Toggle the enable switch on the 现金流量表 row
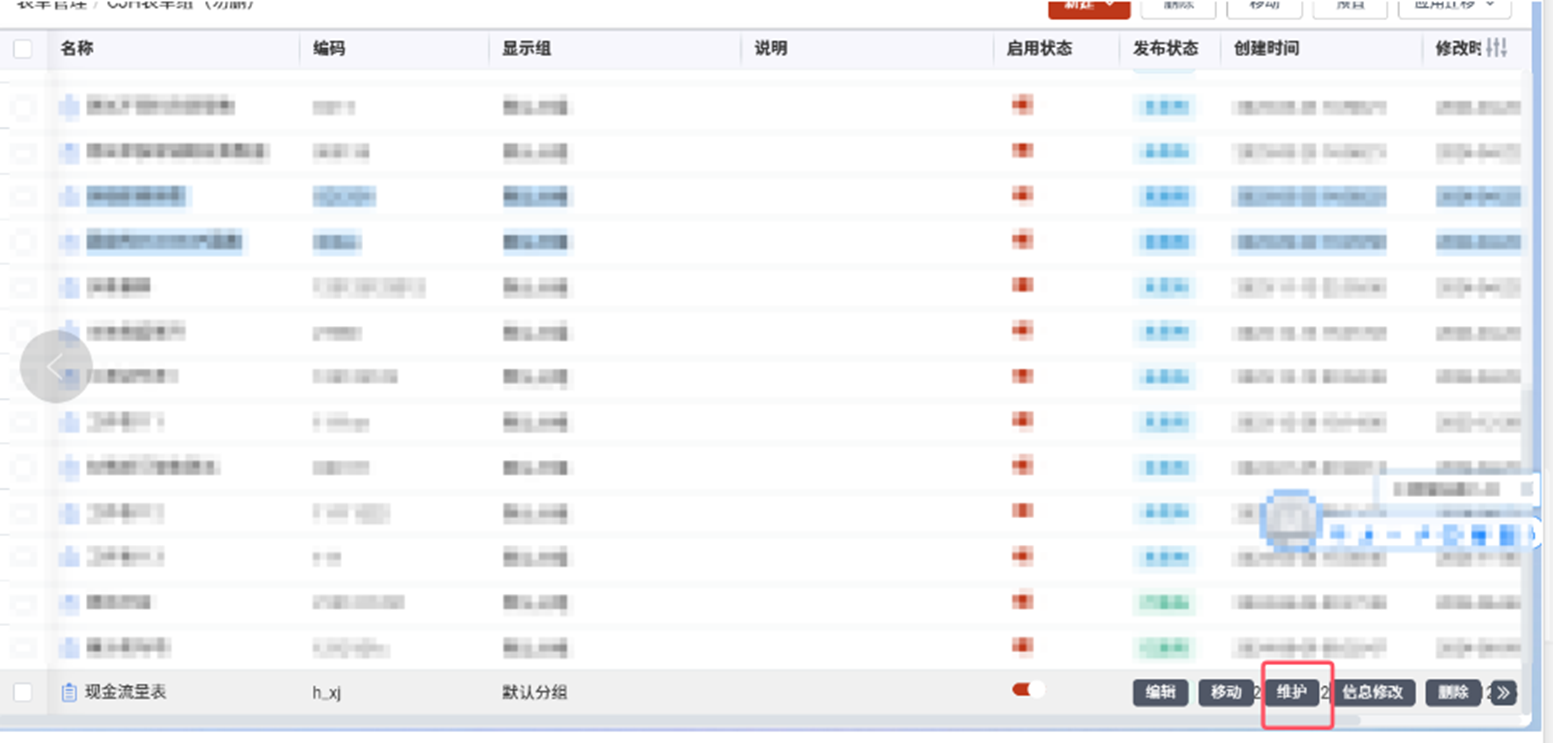This screenshot has width=1553, height=743. click(1028, 689)
